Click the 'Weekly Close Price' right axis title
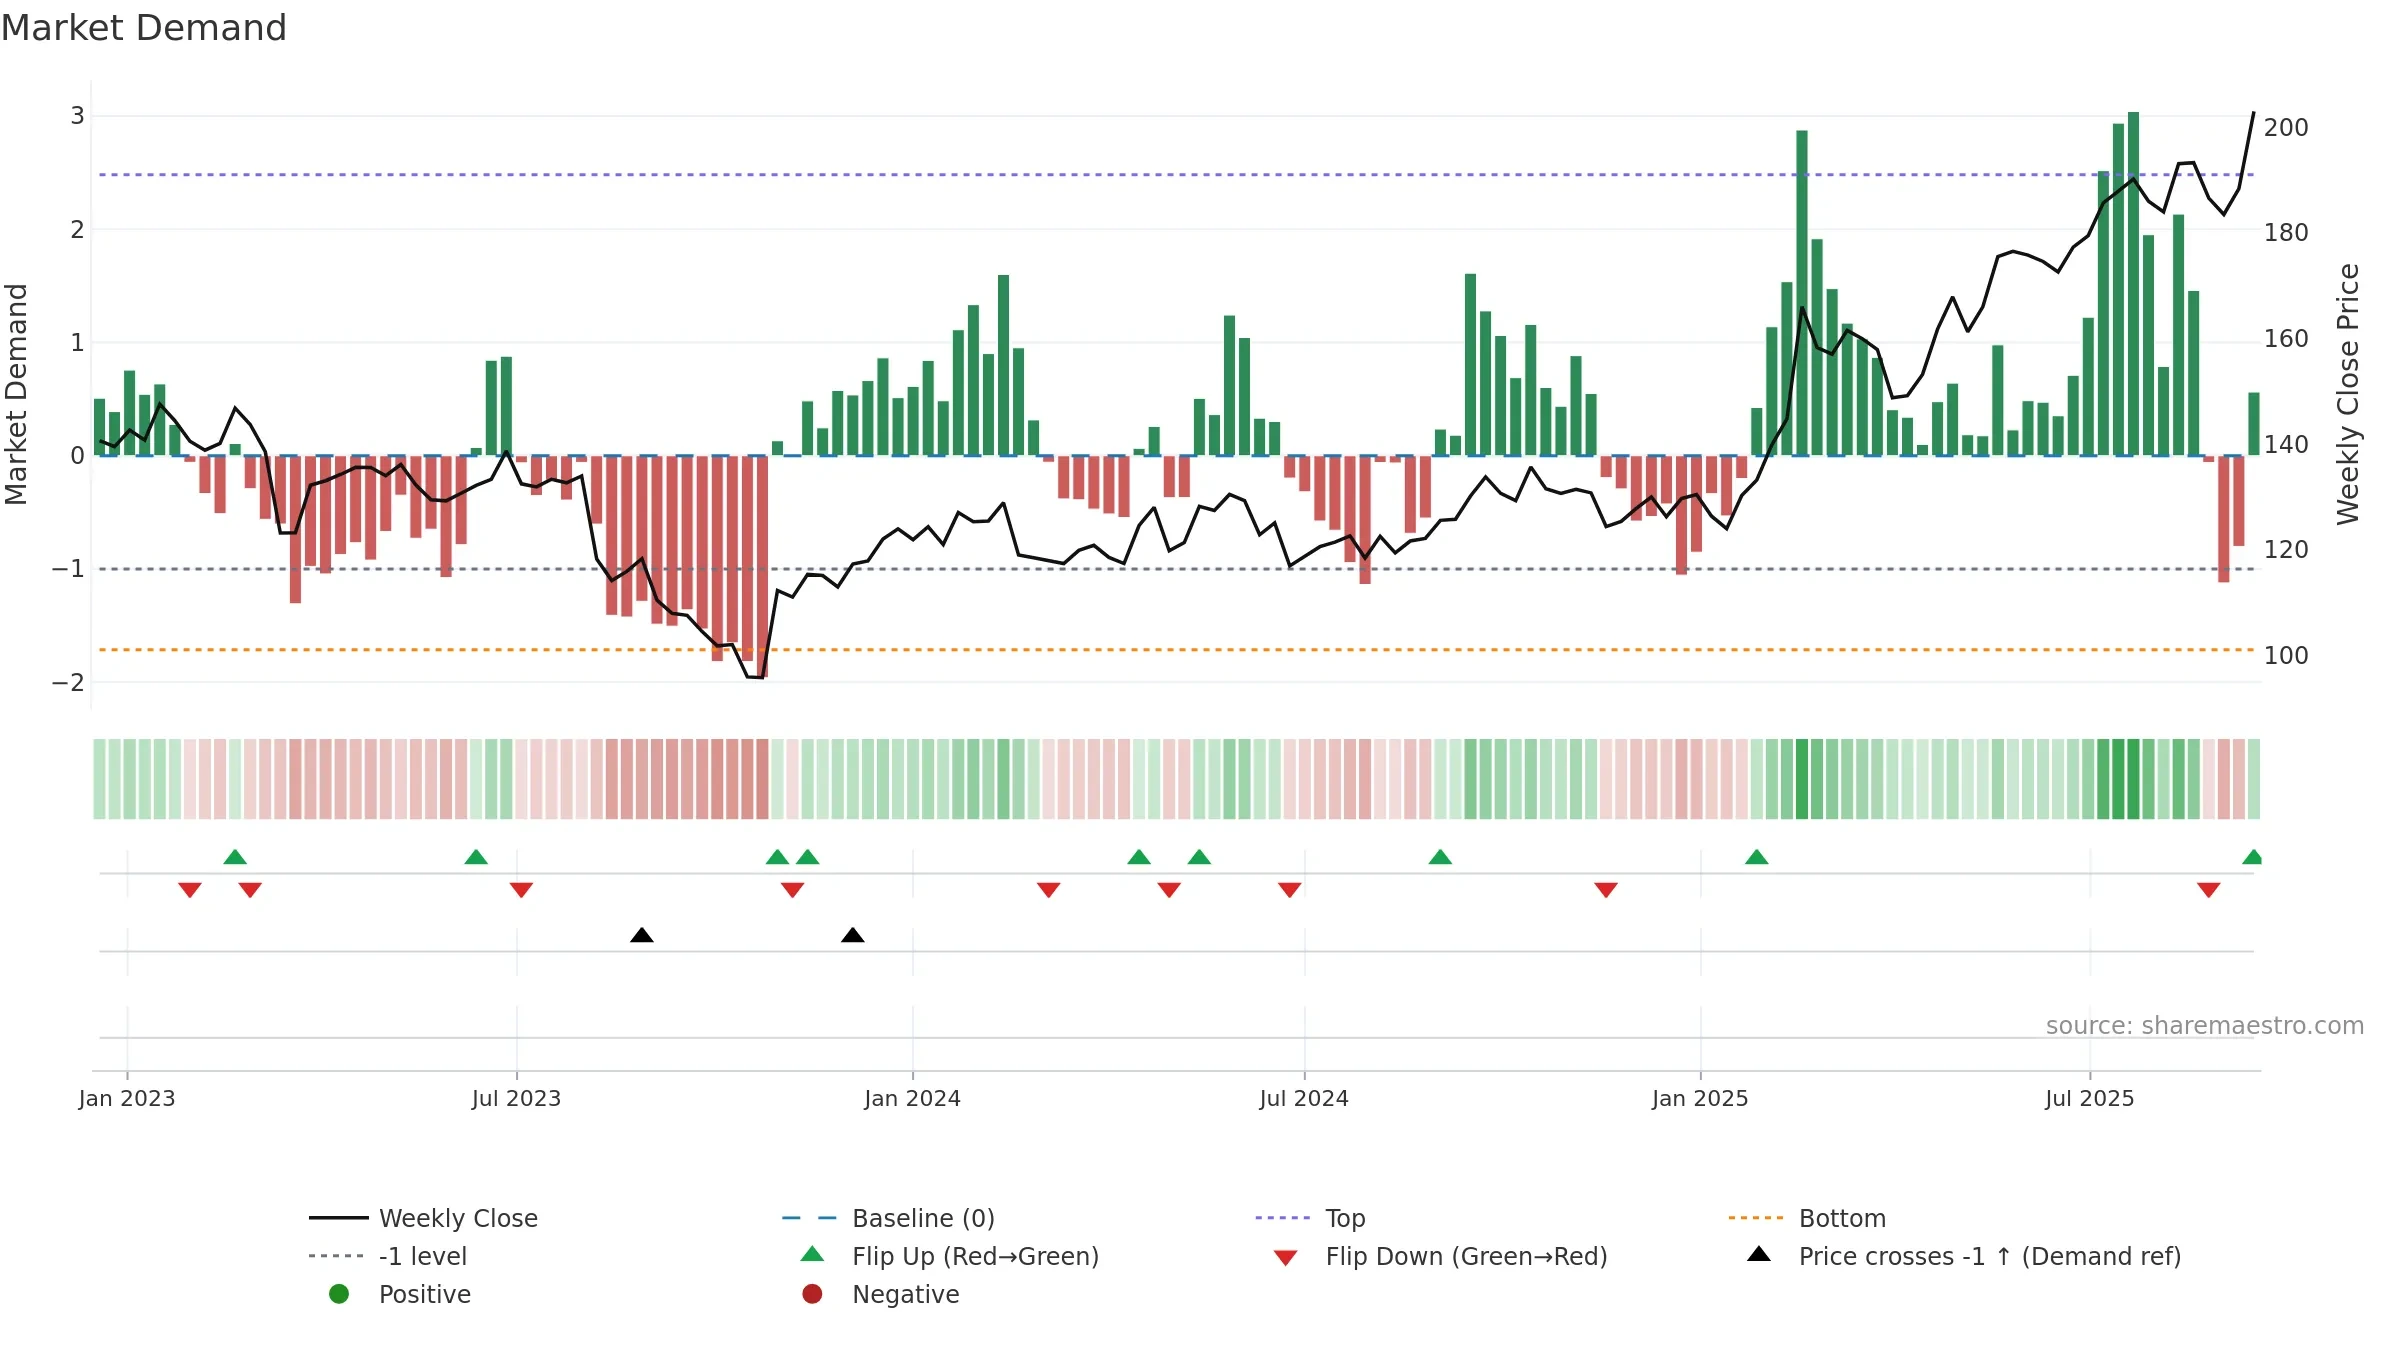This screenshot has width=2400, height=1350. (x=2348, y=394)
